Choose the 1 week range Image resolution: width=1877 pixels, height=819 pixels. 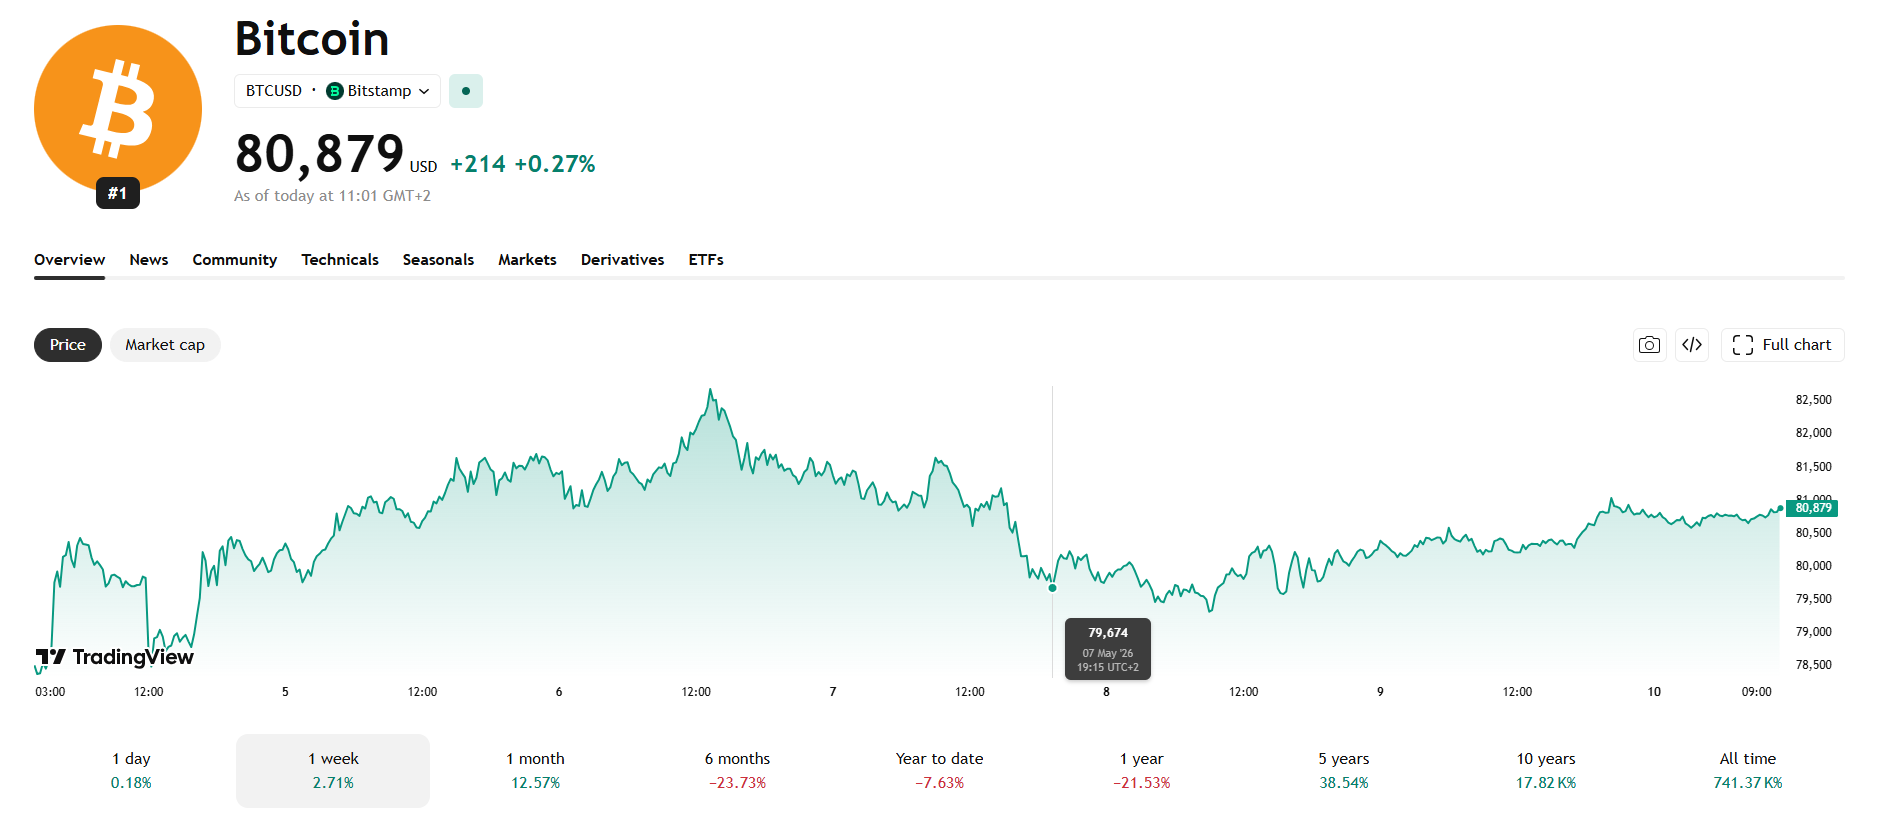click(333, 771)
